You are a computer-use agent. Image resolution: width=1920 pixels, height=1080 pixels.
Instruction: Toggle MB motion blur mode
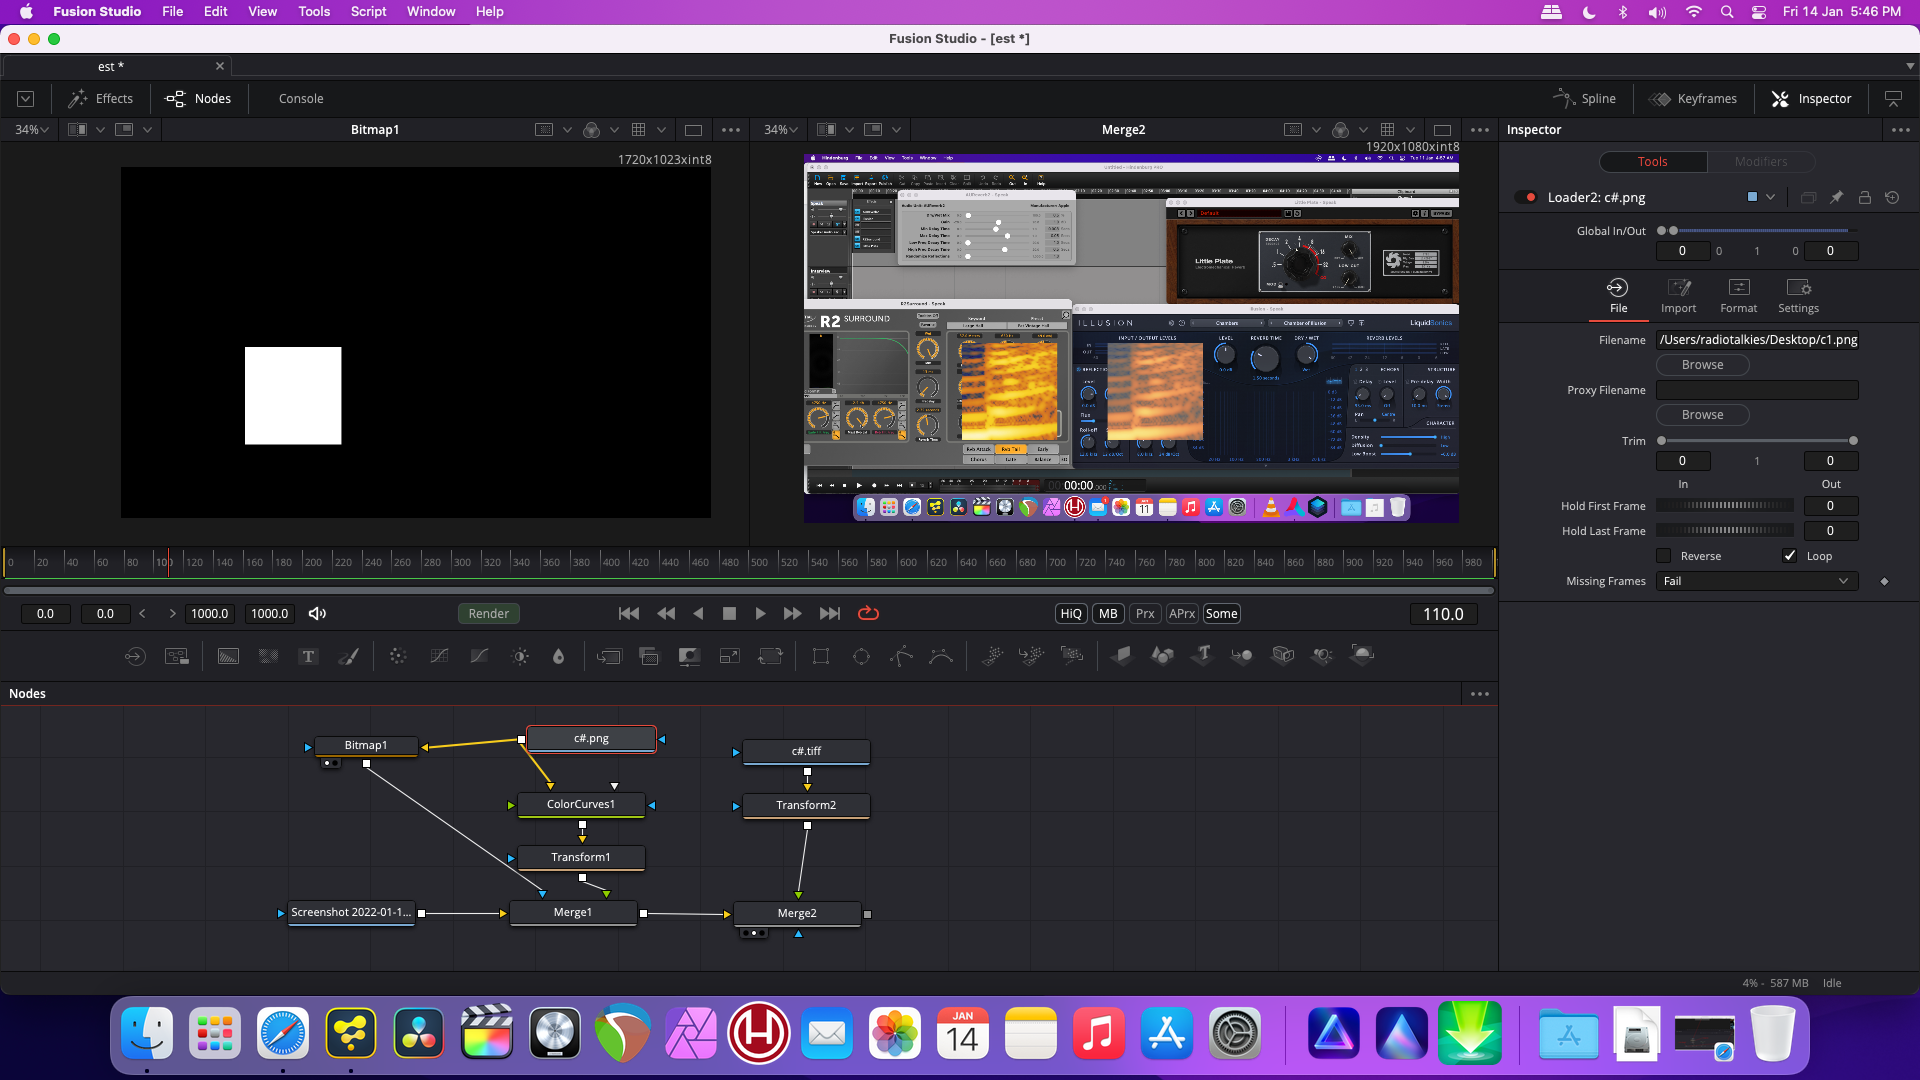[1108, 614]
